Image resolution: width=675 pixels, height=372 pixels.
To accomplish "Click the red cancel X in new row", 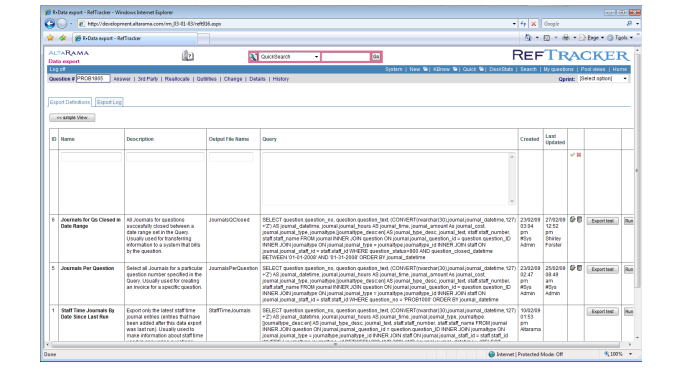I will pyautogui.click(x=579, y=155).
